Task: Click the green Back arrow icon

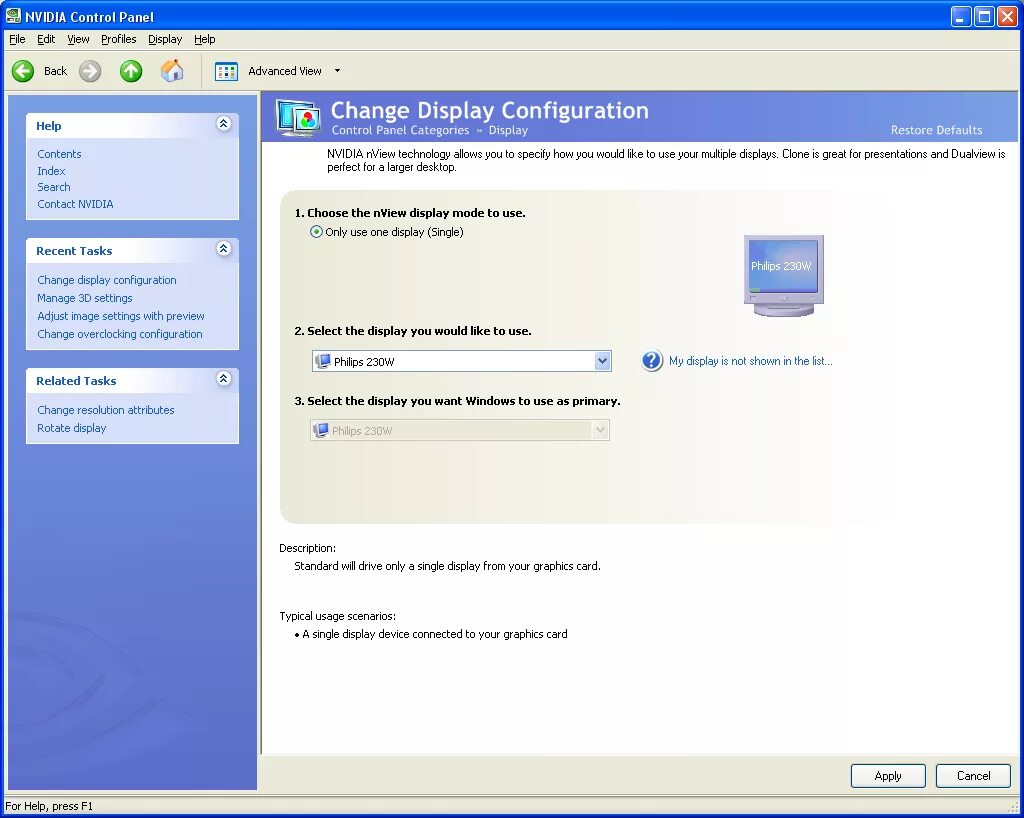Action: (x=23, y=71)
